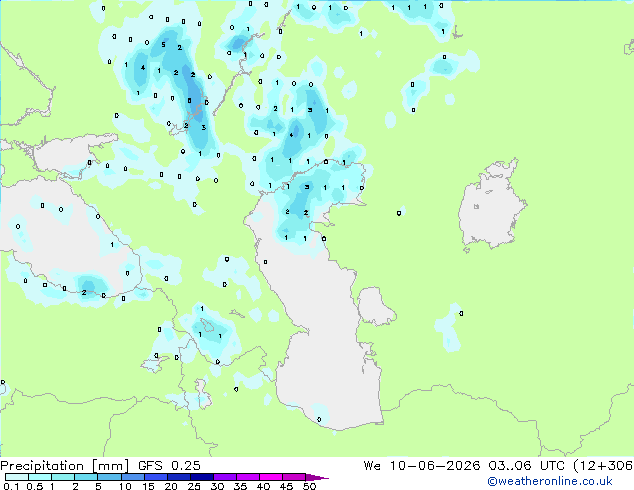This screenshot has width=634, height=490.
Task: Open the weatheronline.co.uk copyright link
Action: [549, 481]
